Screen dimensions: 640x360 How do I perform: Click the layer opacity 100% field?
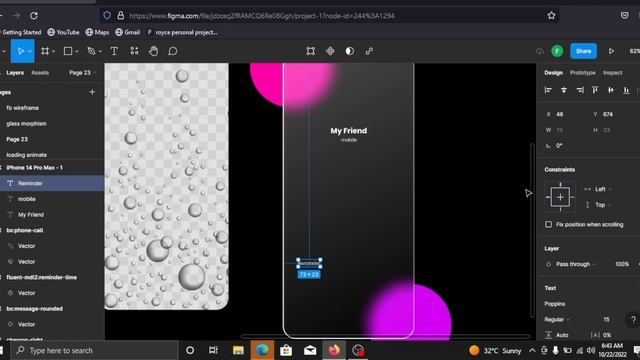point(622,264)
